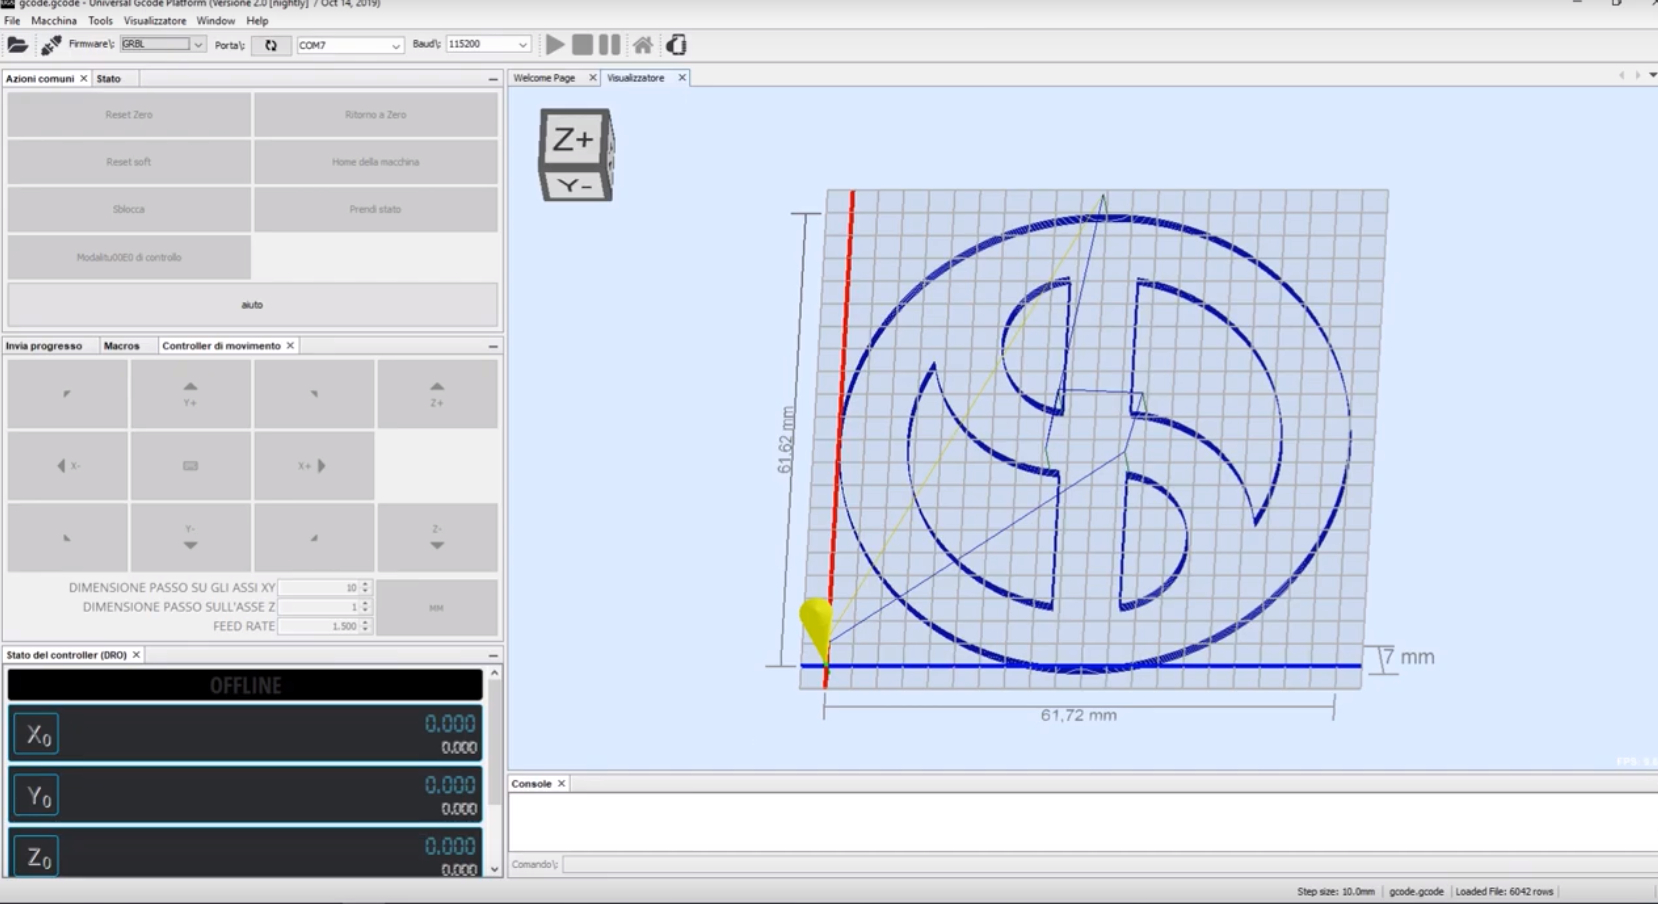The image size is (1658, 904).
Task: Open the Tools menu
Action: coord(100,20)
